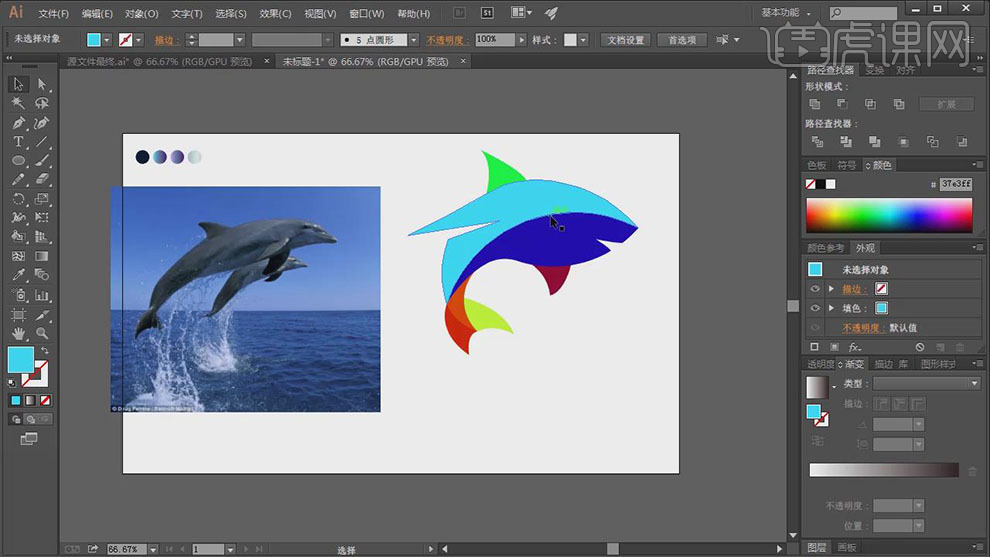Open the 效果(C) menu
Screen dimensions: 990x557
(275, 14)
